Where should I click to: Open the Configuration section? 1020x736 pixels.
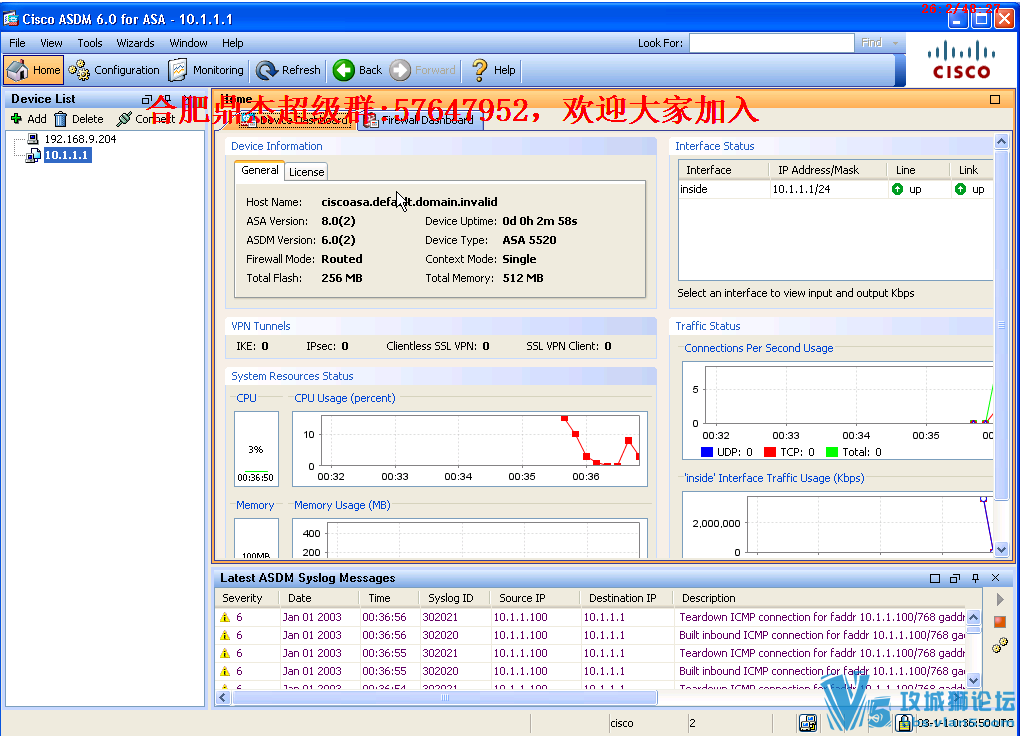[114, 70]
